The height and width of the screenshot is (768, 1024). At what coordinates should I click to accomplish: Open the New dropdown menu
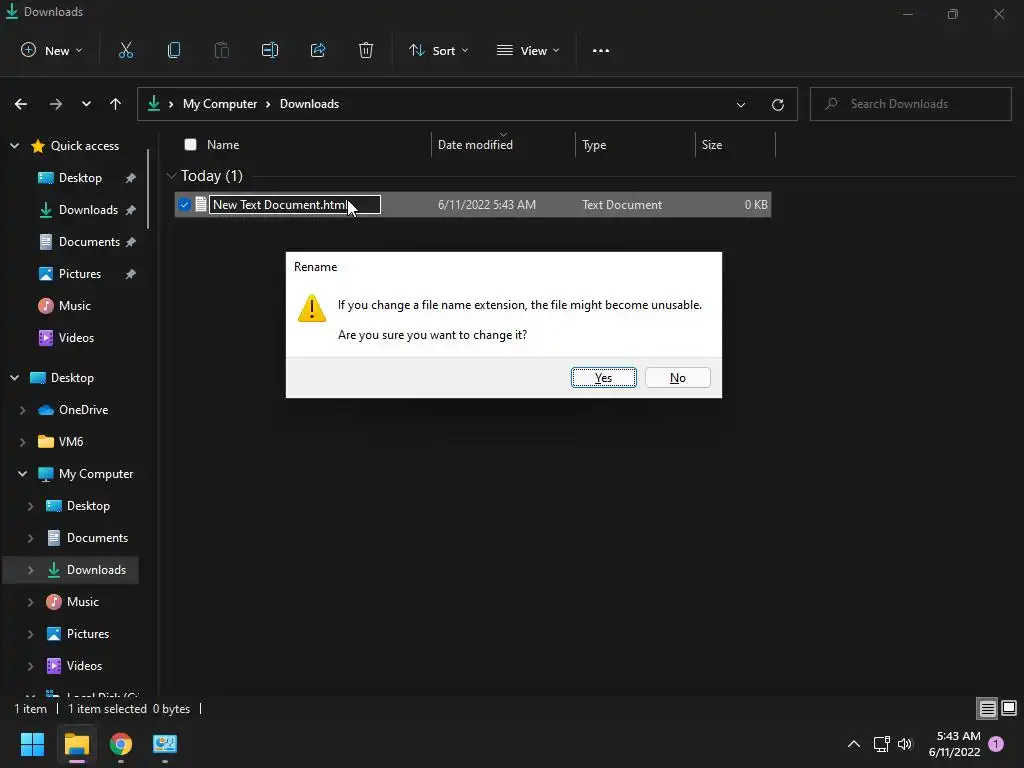[x=52, y=50]
